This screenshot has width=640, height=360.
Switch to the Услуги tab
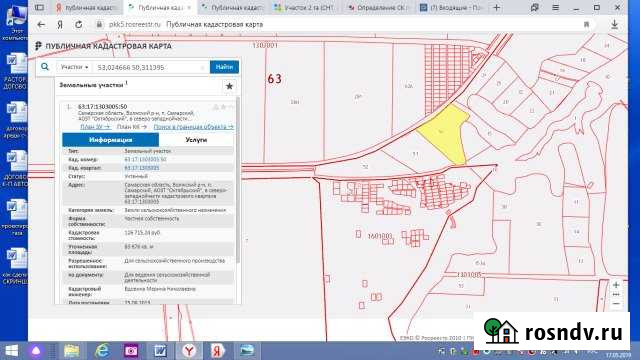[196, 140]
